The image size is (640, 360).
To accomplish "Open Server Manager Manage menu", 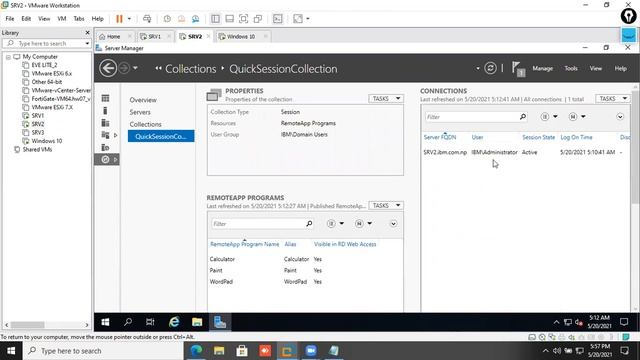I will pyautogui.click(x=542, y=69).
